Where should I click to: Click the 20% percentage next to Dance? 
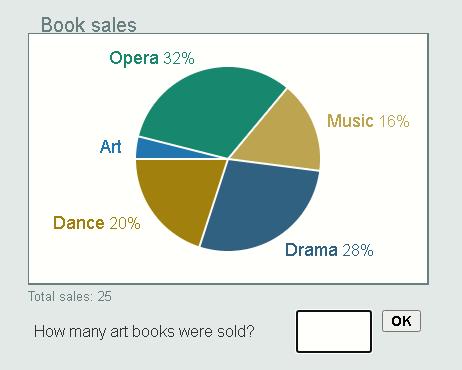(125, 223)
